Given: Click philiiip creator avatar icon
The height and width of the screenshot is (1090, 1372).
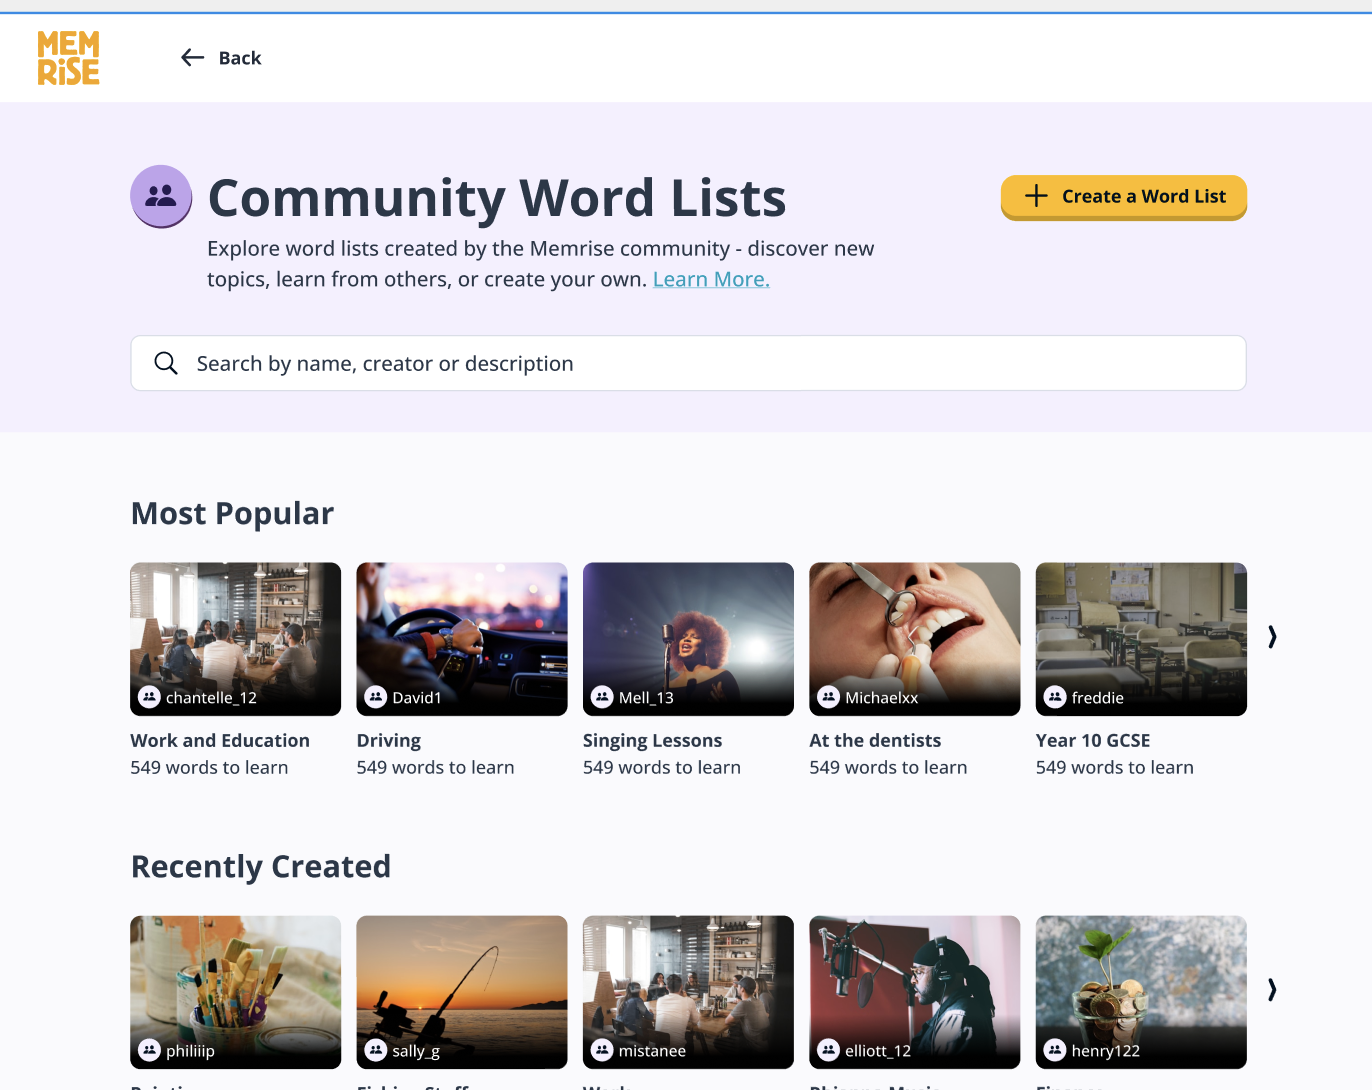Looking at the screenshot, I should [149, 1050].
